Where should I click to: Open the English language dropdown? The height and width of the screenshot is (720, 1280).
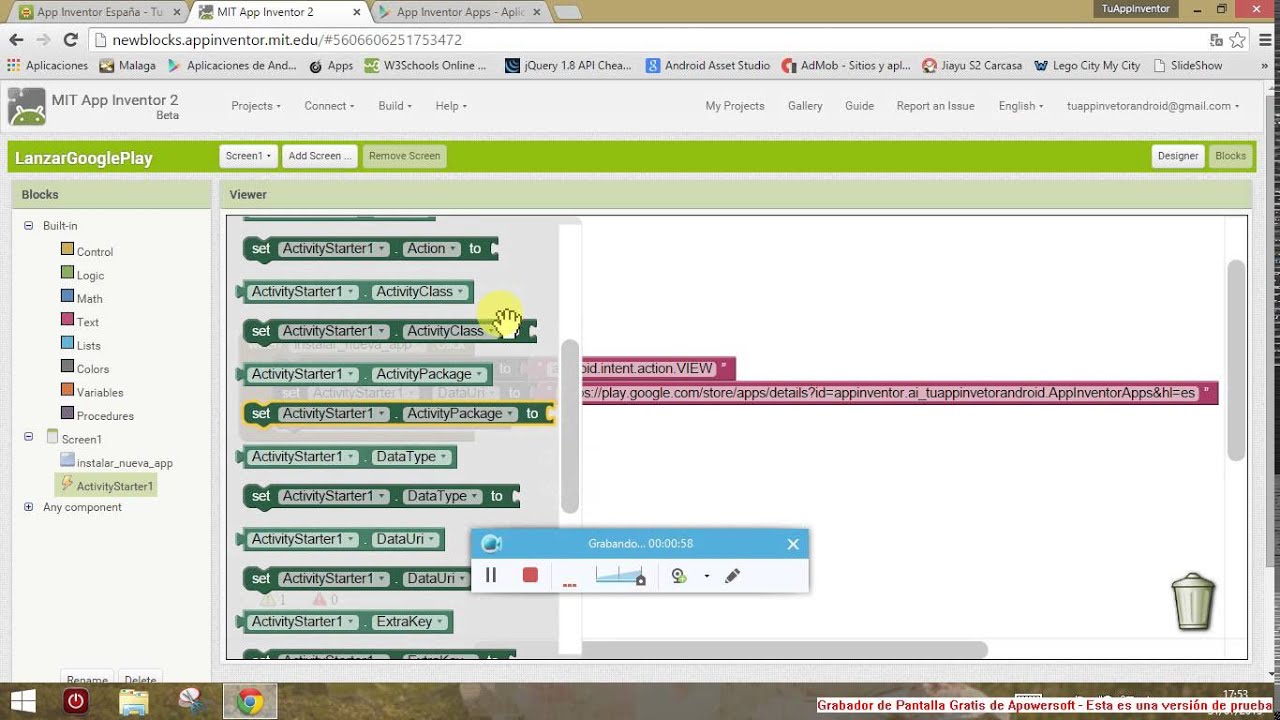[1021, 105]
